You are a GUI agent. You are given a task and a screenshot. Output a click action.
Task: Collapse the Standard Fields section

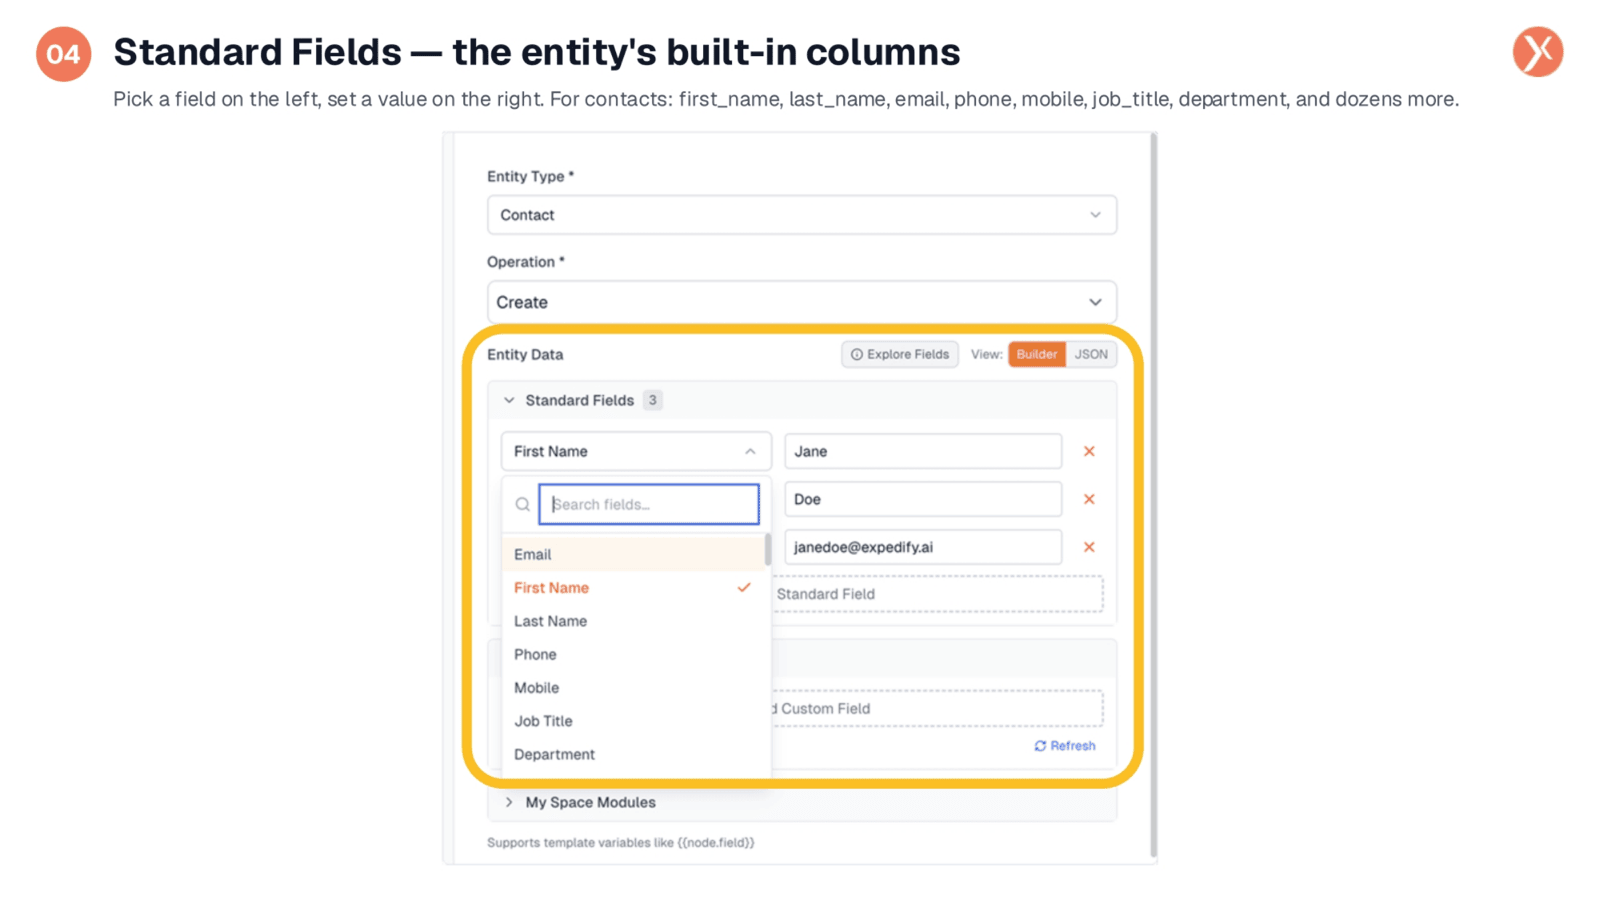click(509, 400)
